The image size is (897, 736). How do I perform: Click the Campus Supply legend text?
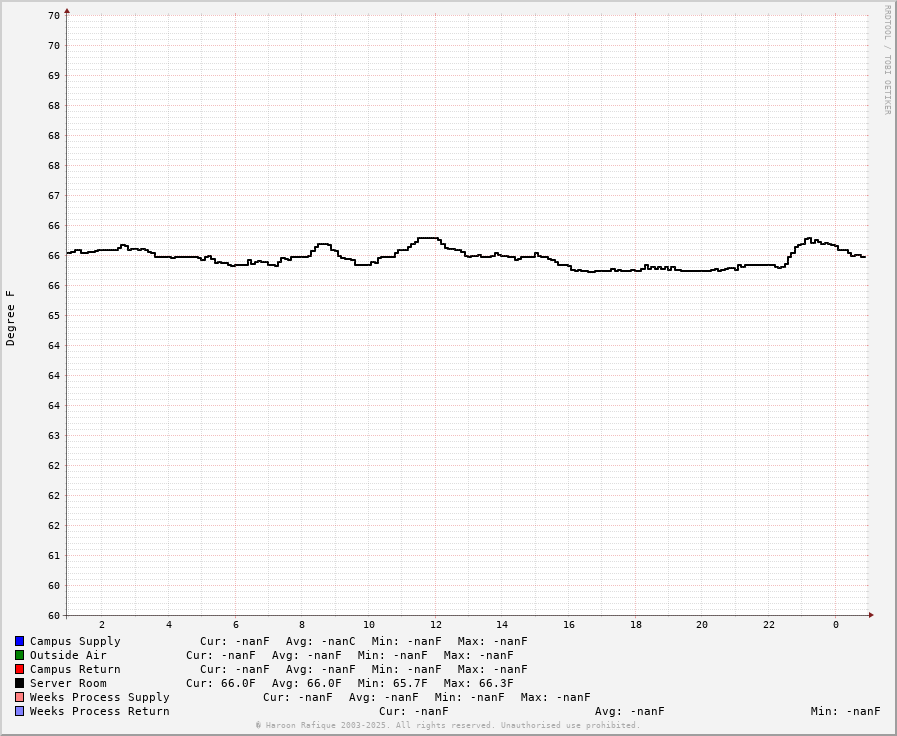coord(75,641)
